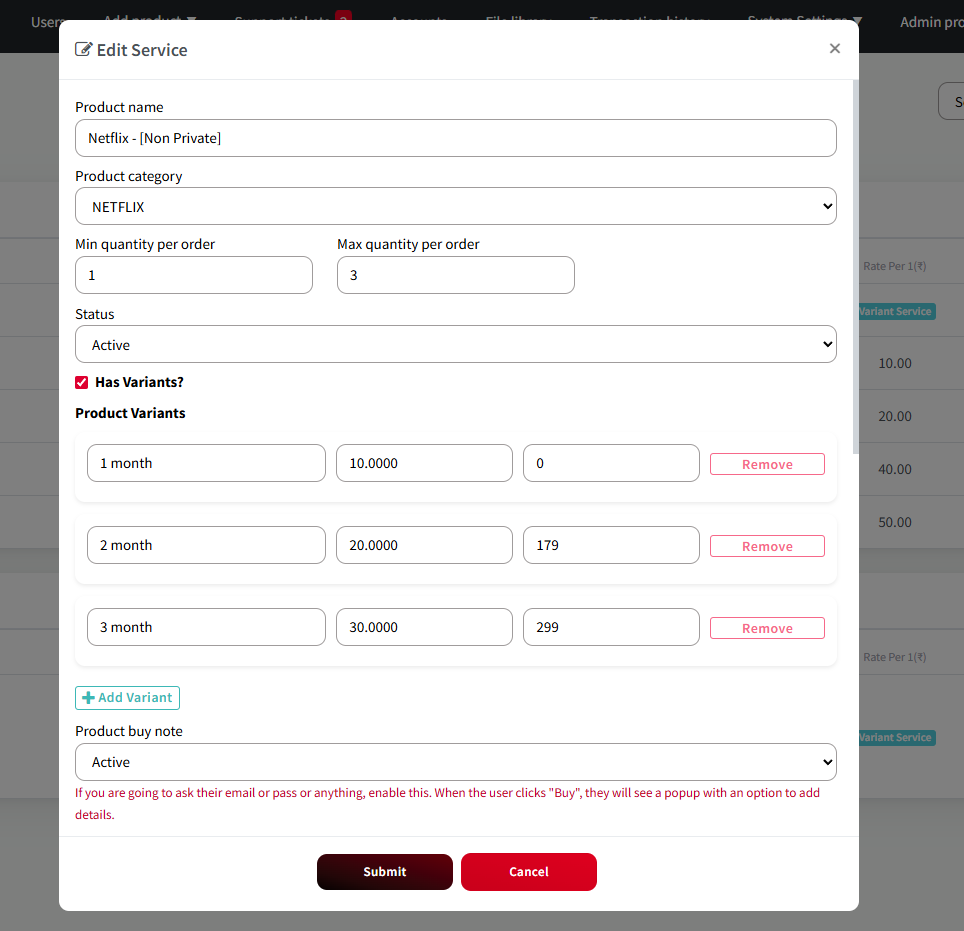Submit the Edit Service form
Image resolution: width=964 pixels, height=931 pixels.
pos(385,872)
